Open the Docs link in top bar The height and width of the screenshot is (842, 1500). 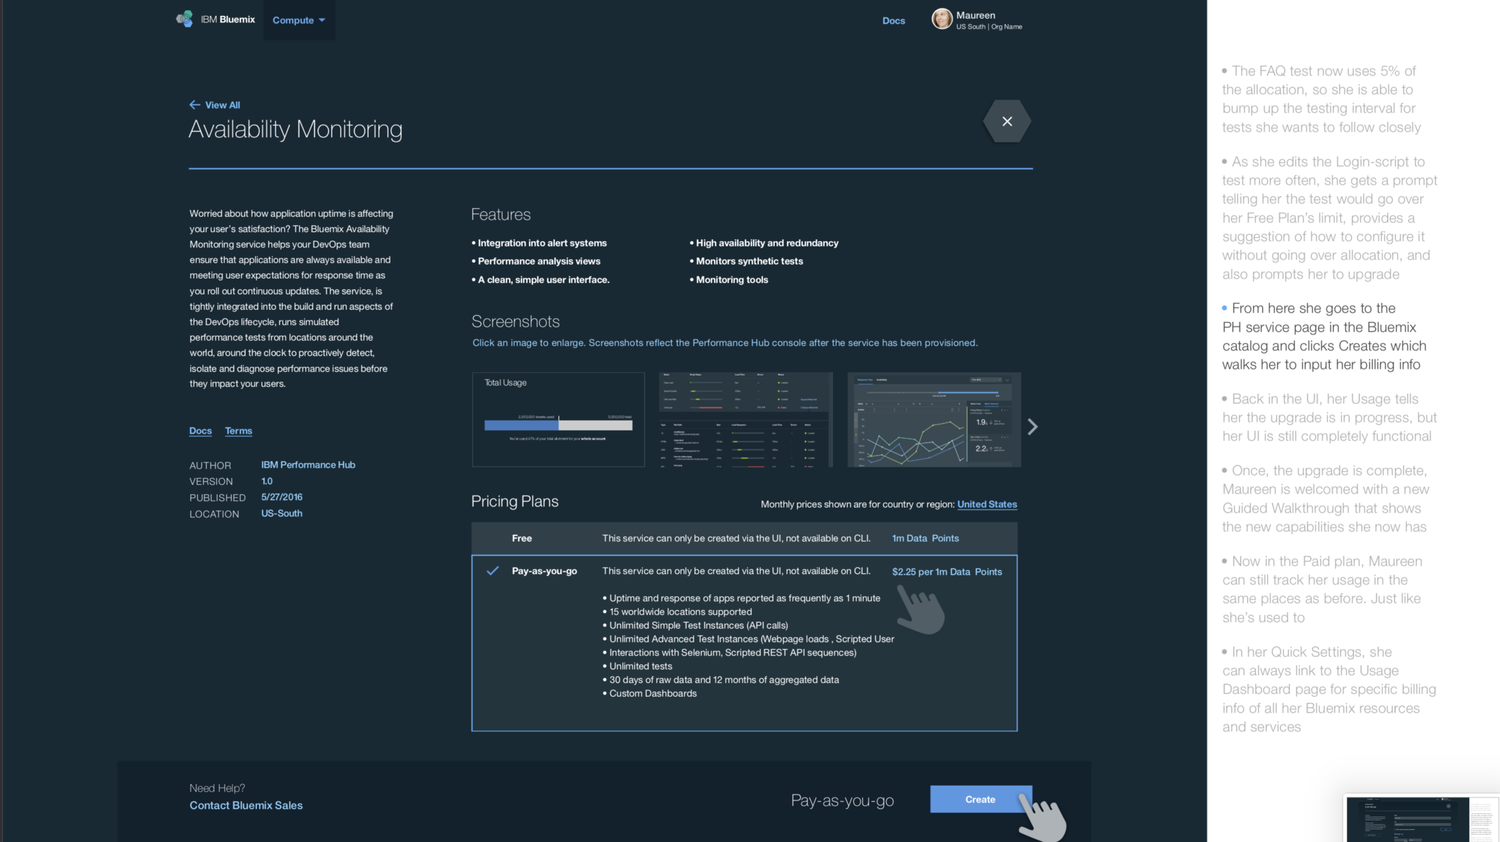click(x=893, y=20)
